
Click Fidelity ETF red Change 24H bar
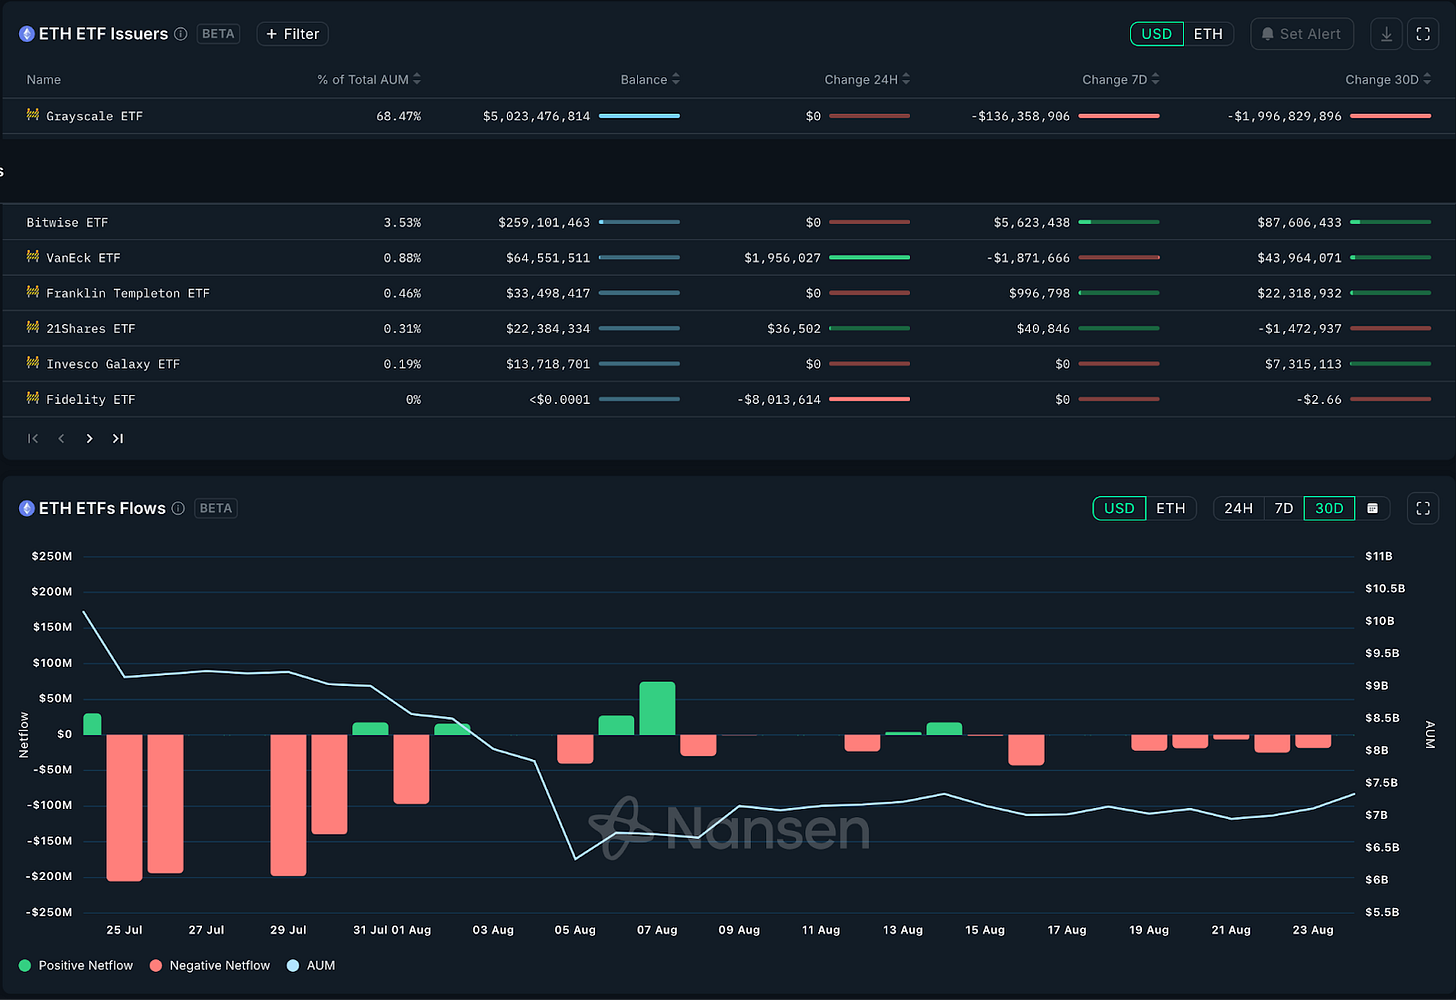pos(870,399)
